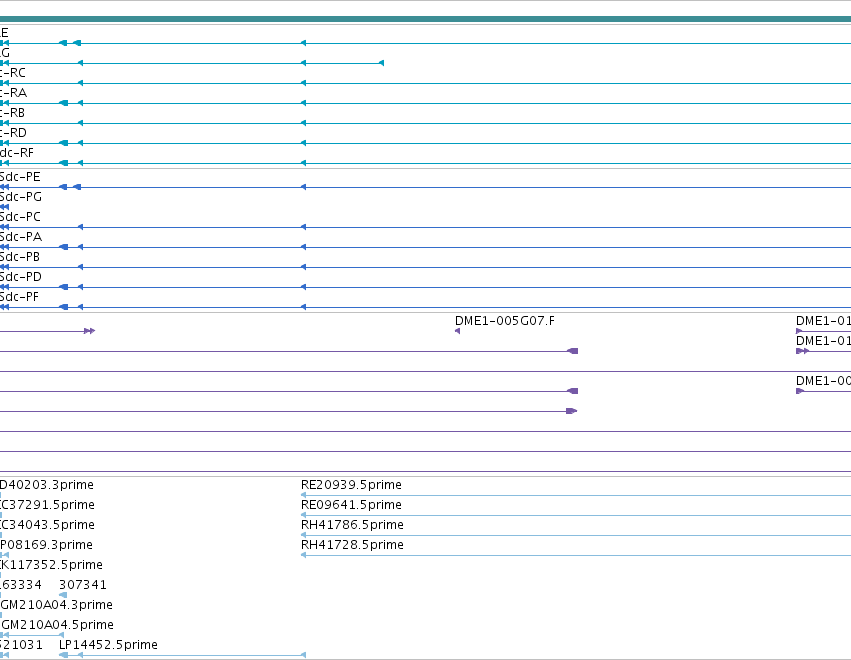
Task: Select the C34043.5prime label
Action: pyautogui.click(x=47, y=525)
